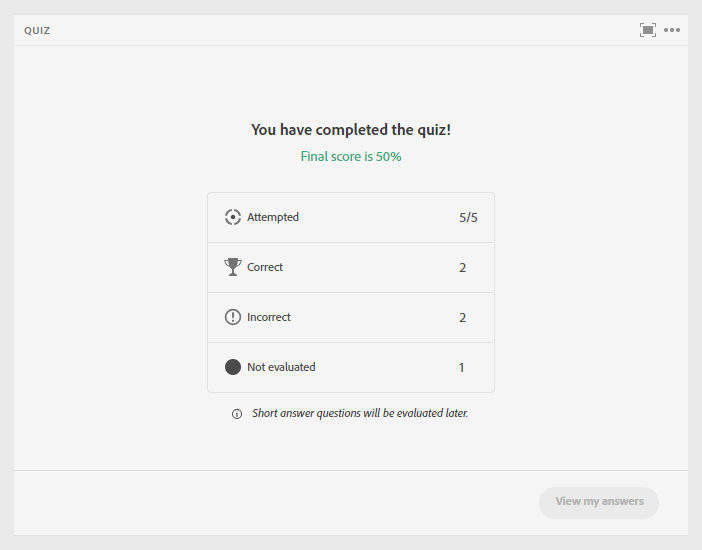Click the Attempted row label

[x=273, y=217]
